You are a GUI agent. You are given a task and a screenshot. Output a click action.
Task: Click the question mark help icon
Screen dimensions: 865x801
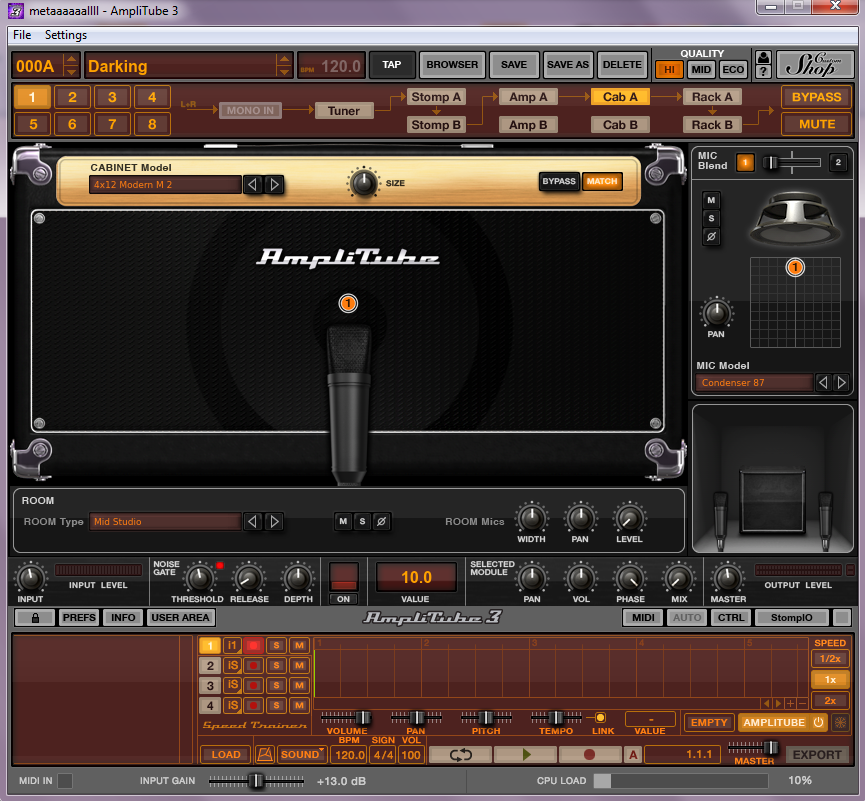point(763,72)
